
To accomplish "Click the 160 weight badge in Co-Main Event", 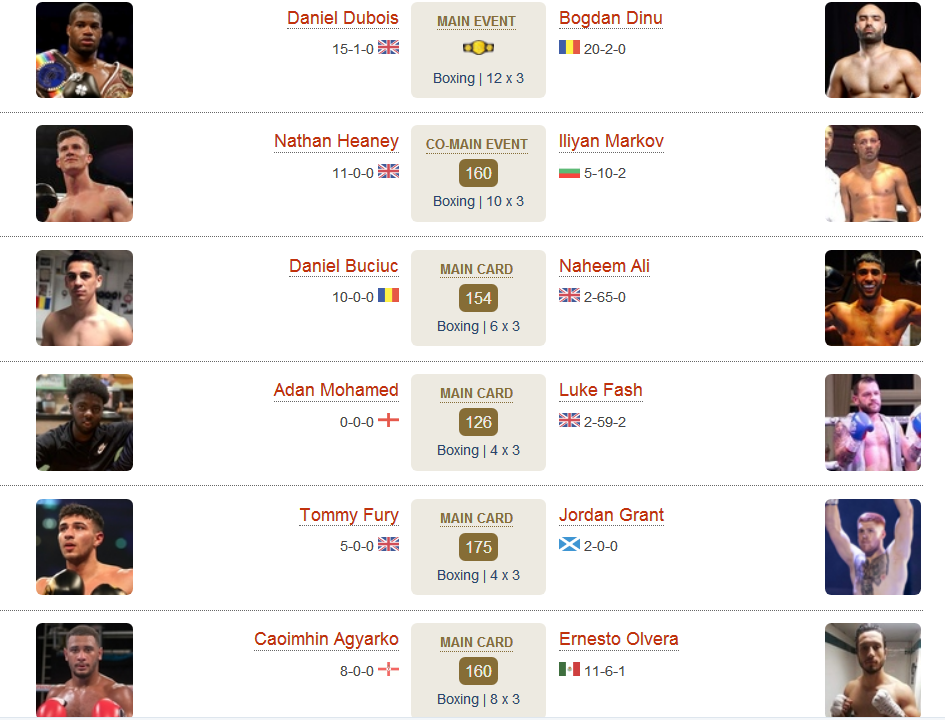I will coord(479,173).
